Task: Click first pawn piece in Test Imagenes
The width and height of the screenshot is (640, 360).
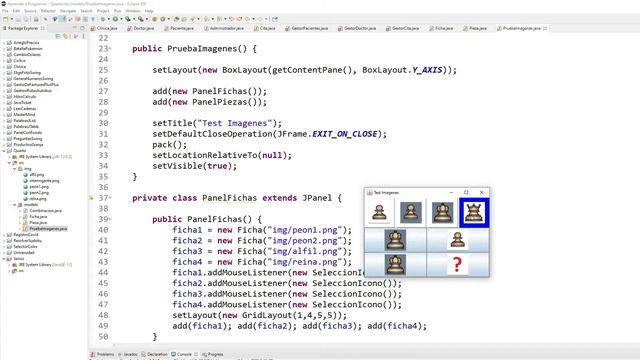Action: (379, 213)
